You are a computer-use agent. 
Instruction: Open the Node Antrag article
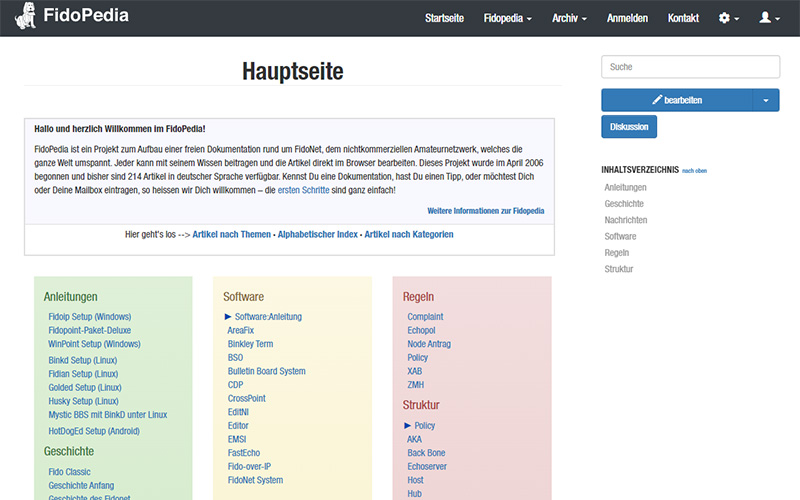[429, 344]
